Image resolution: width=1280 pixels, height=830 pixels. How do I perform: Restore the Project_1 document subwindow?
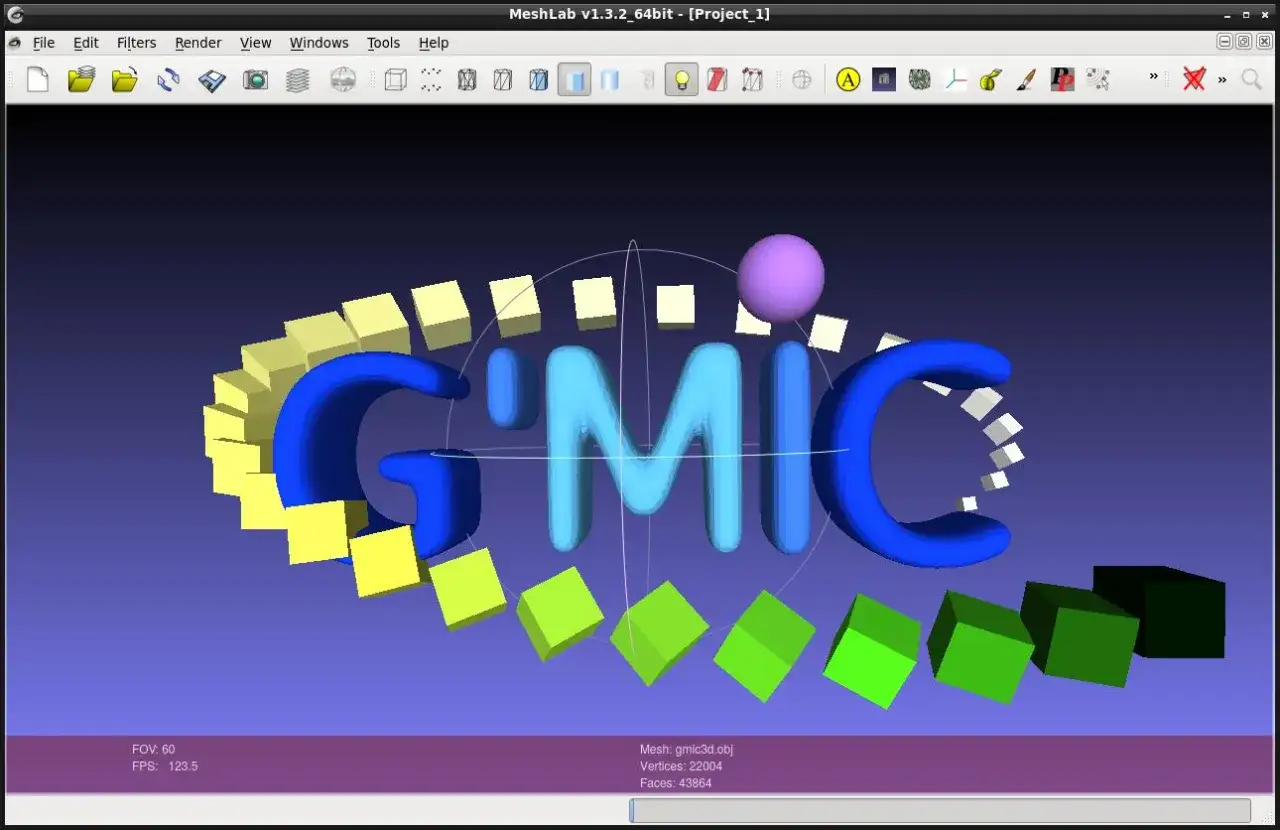tap(1244, 42)
